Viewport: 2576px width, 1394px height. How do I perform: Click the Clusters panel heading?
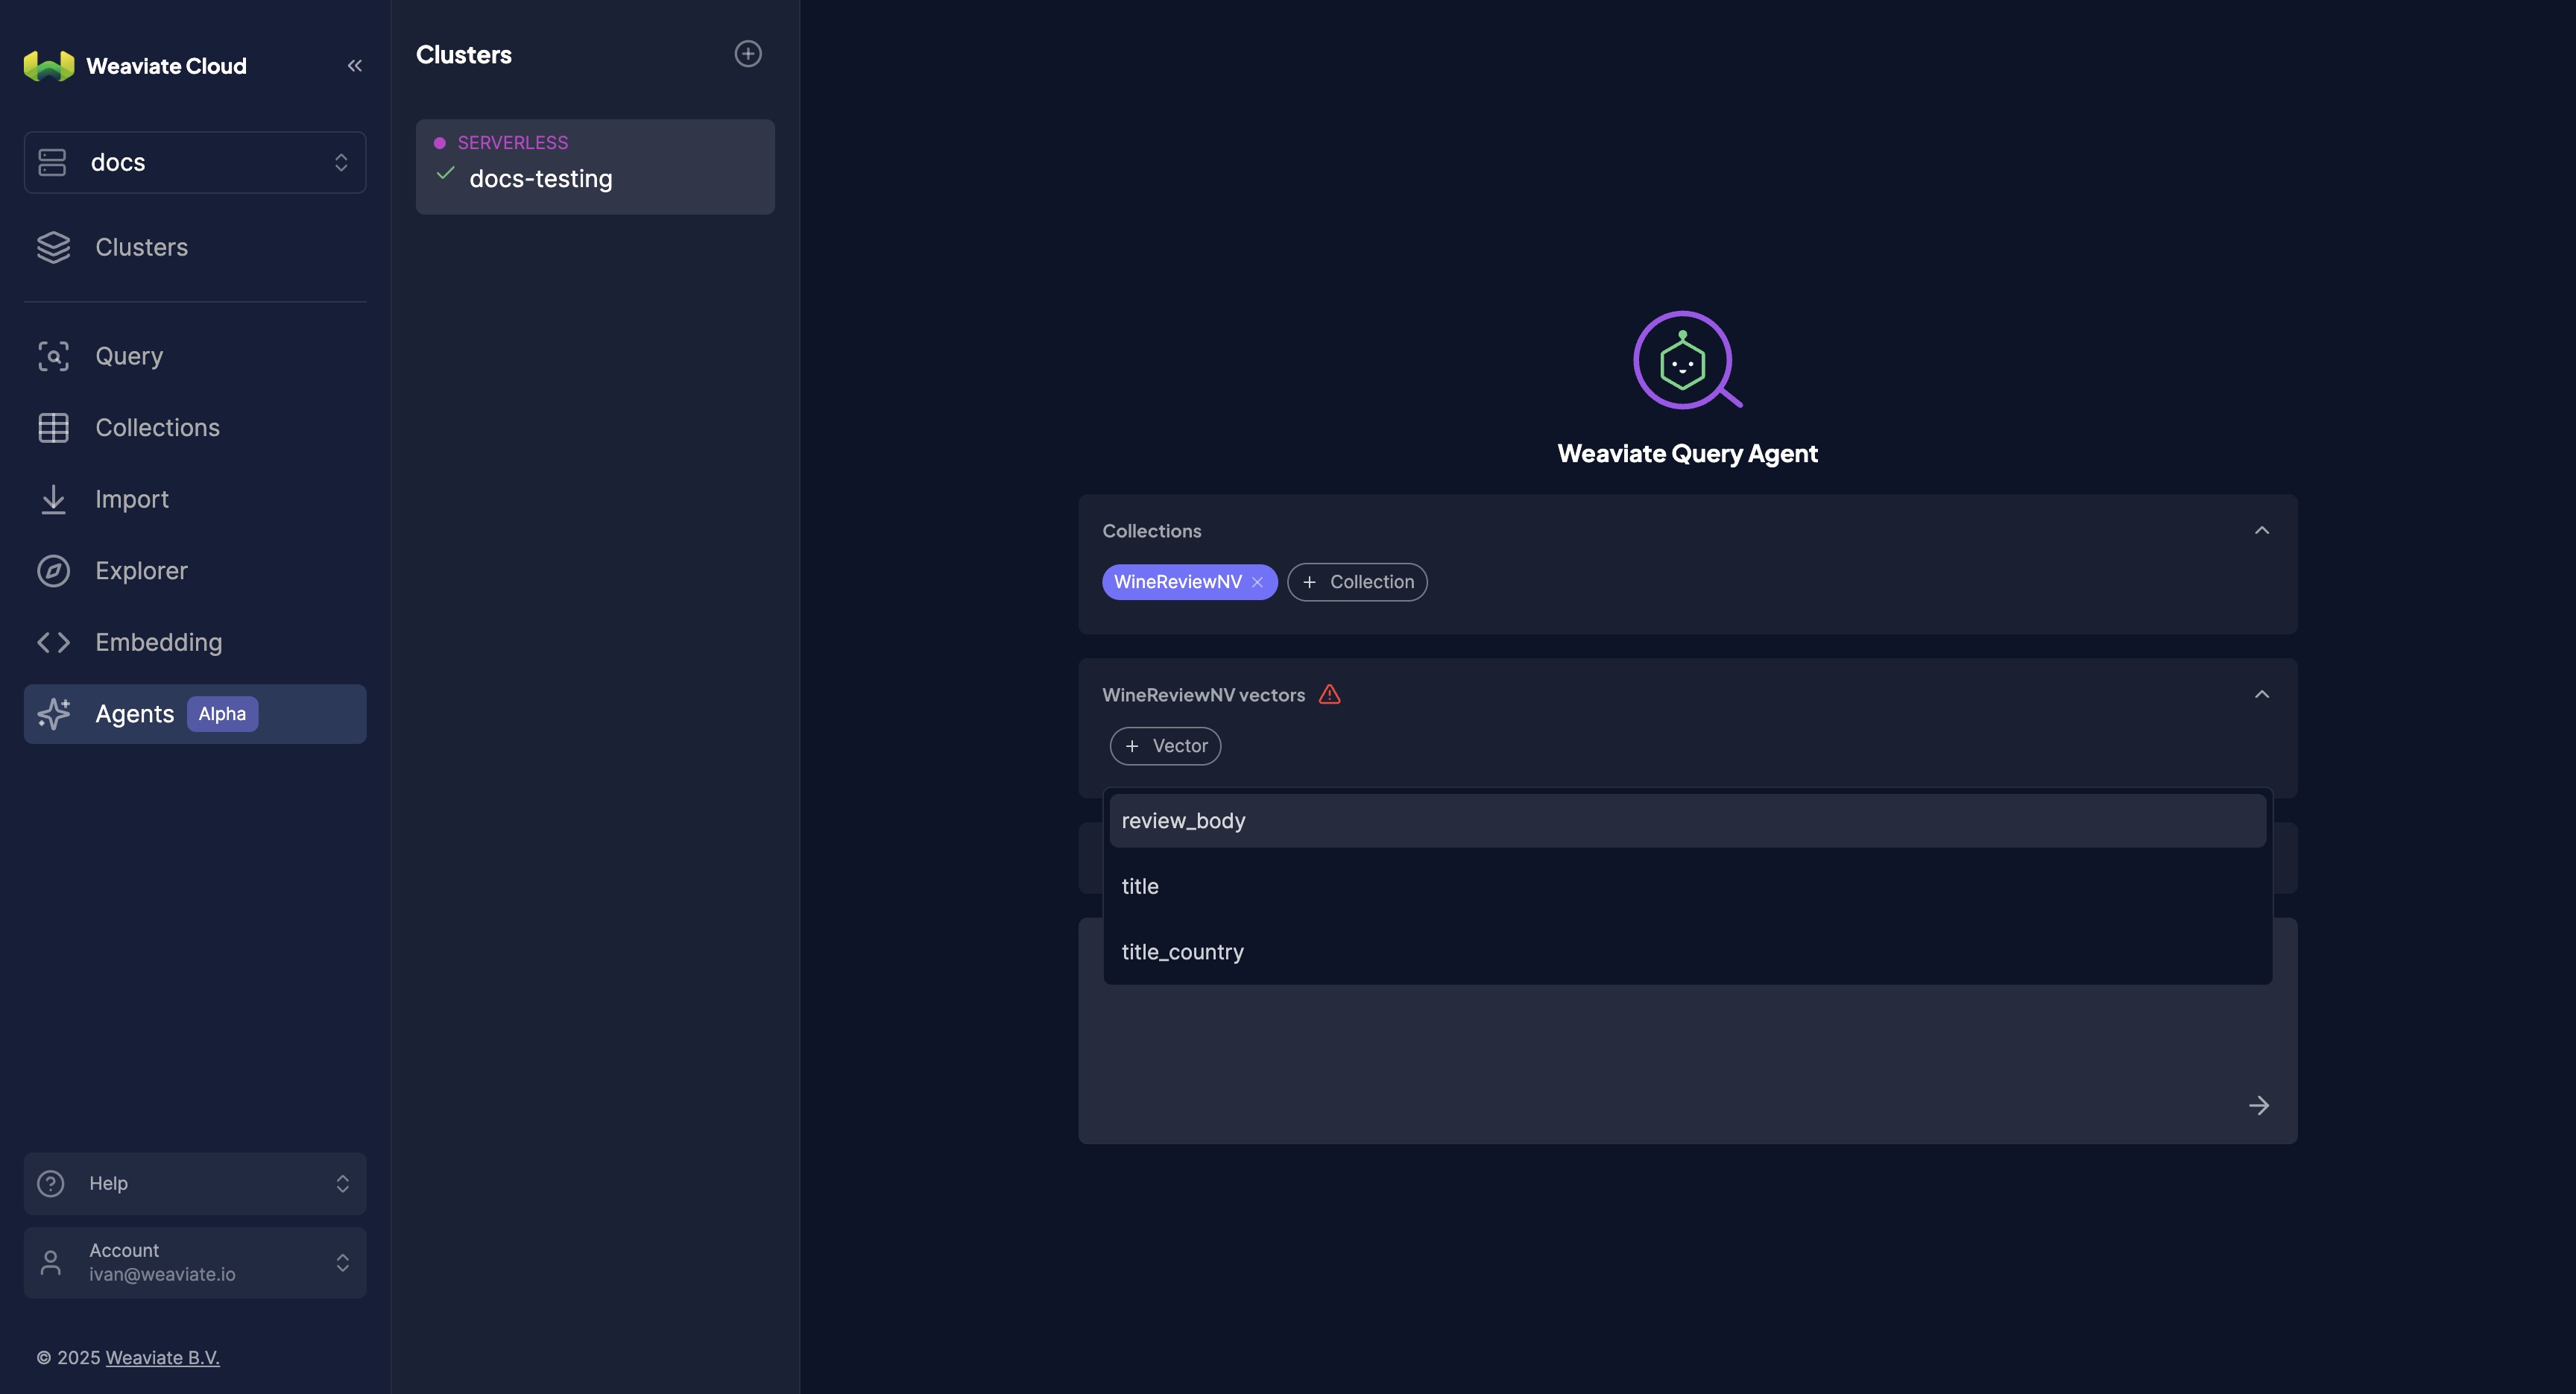coord(464,54)
